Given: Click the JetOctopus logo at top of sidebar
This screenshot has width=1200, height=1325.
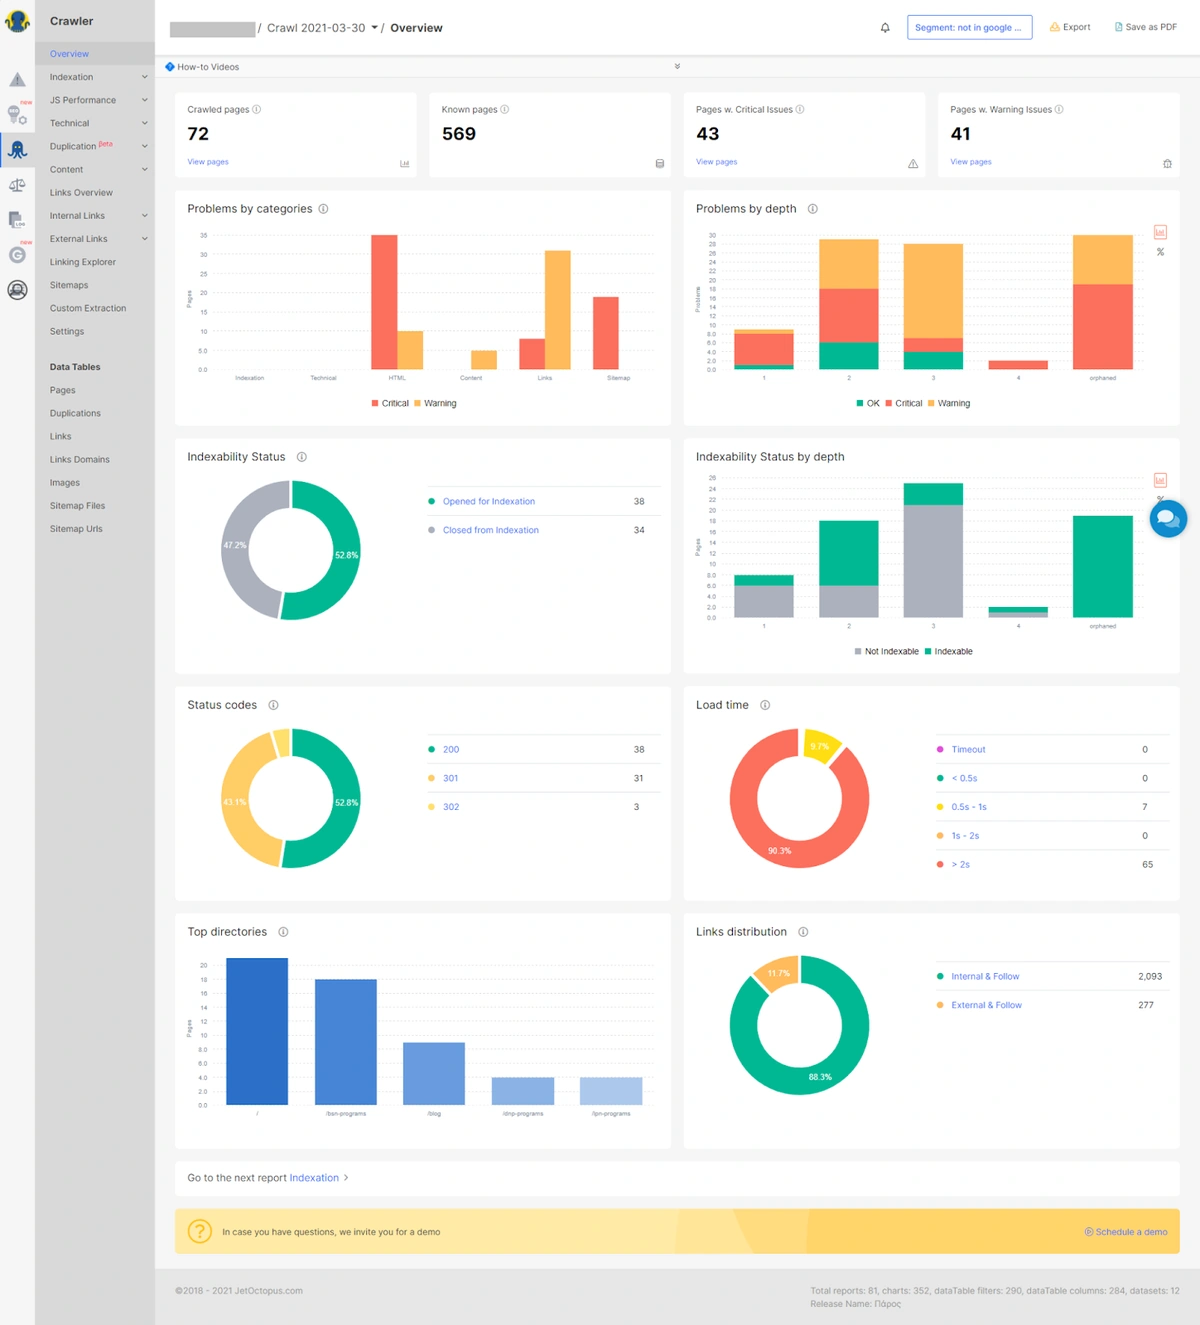Looking at the screenshot, I should click(17, 20).
